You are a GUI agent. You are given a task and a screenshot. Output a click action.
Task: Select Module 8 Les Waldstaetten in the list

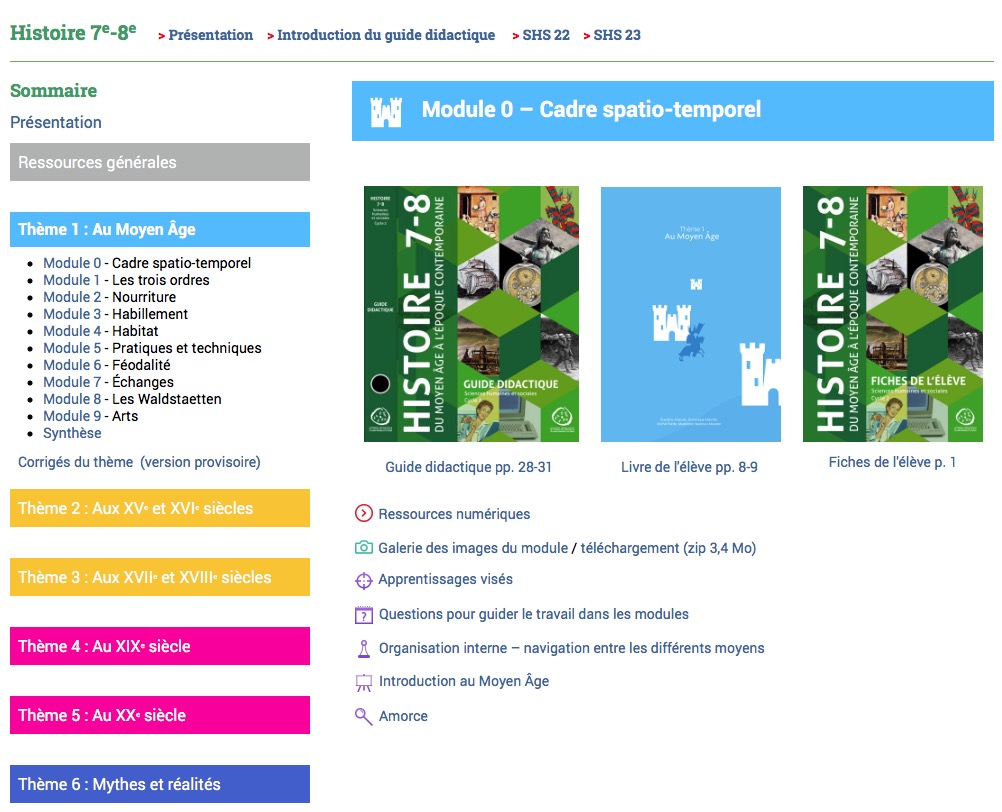pyautogui.click(x=73, y=399)
